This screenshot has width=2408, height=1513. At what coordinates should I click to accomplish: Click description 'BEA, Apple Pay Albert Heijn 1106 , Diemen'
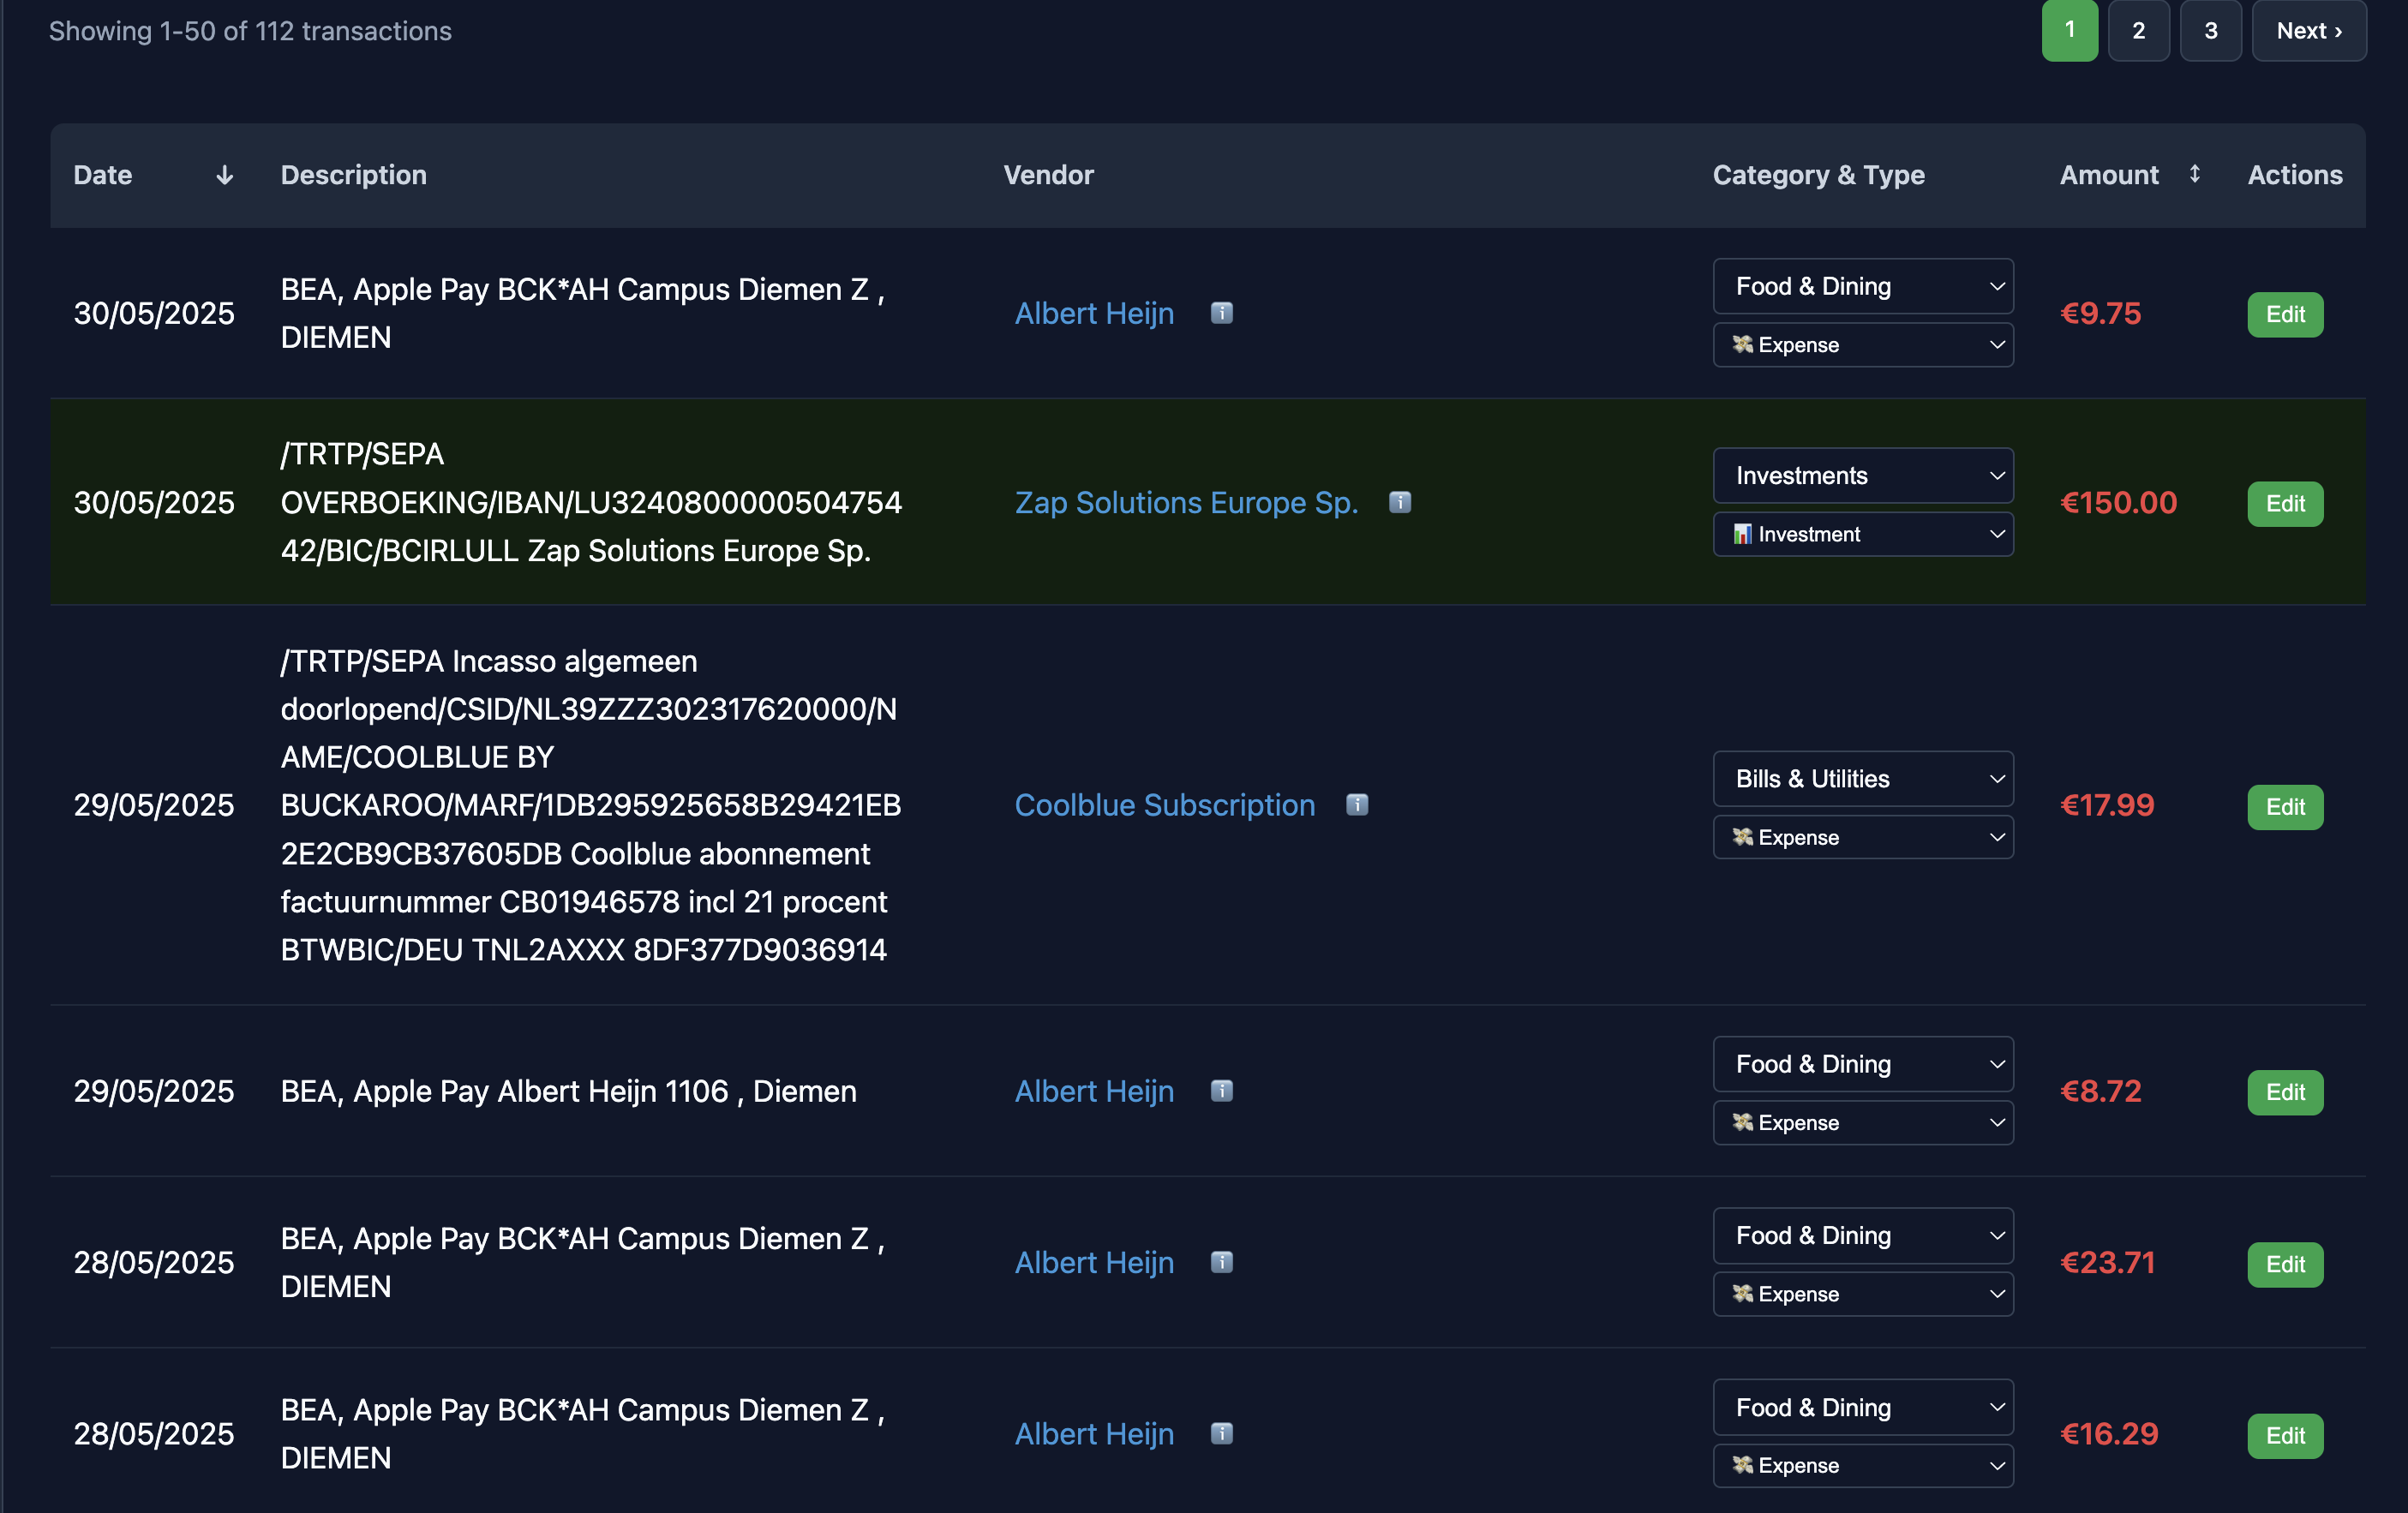568,1091
